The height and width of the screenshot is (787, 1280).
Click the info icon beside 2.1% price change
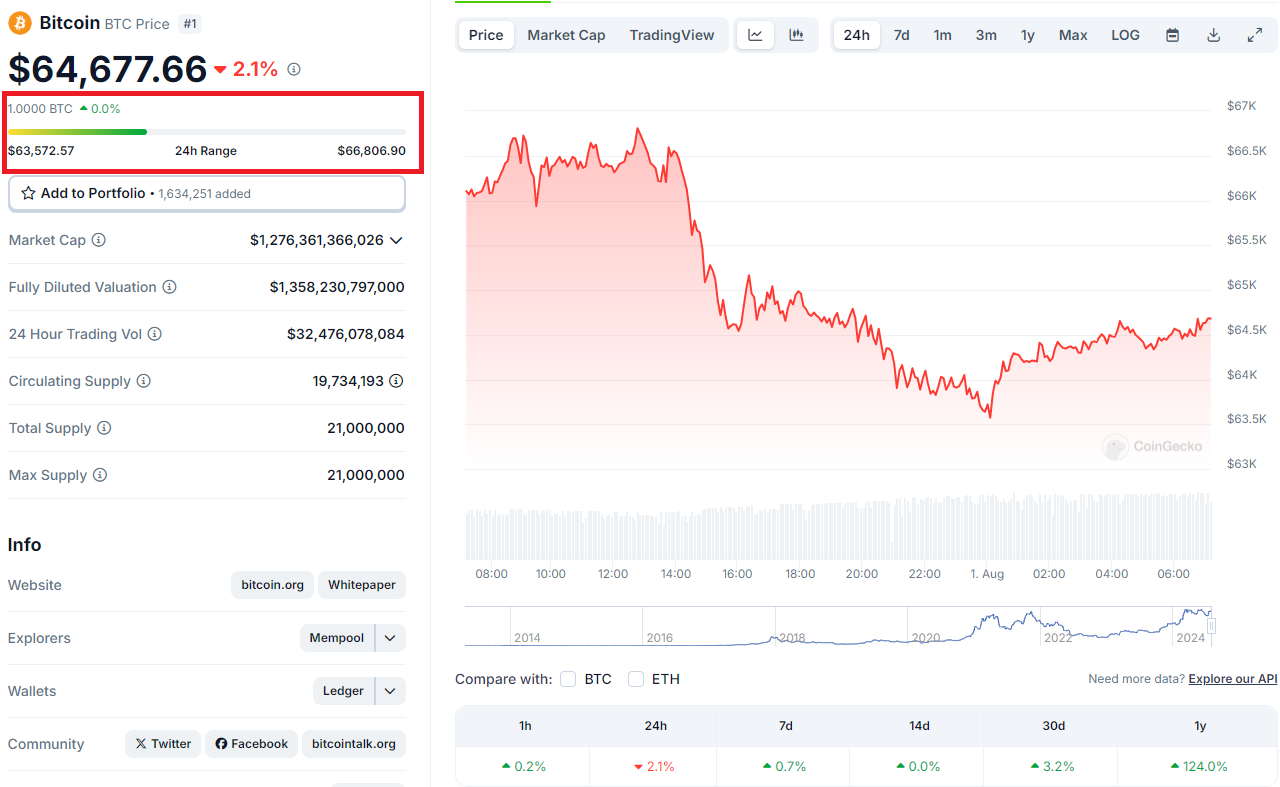click(x=294, y=69)
